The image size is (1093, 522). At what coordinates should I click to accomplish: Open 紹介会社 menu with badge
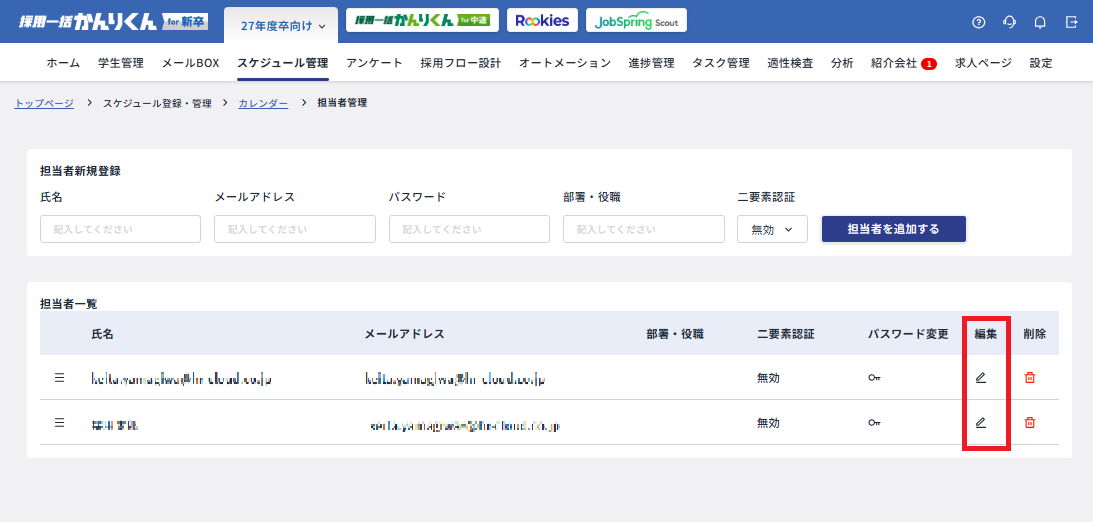click(x=903, y=63)
